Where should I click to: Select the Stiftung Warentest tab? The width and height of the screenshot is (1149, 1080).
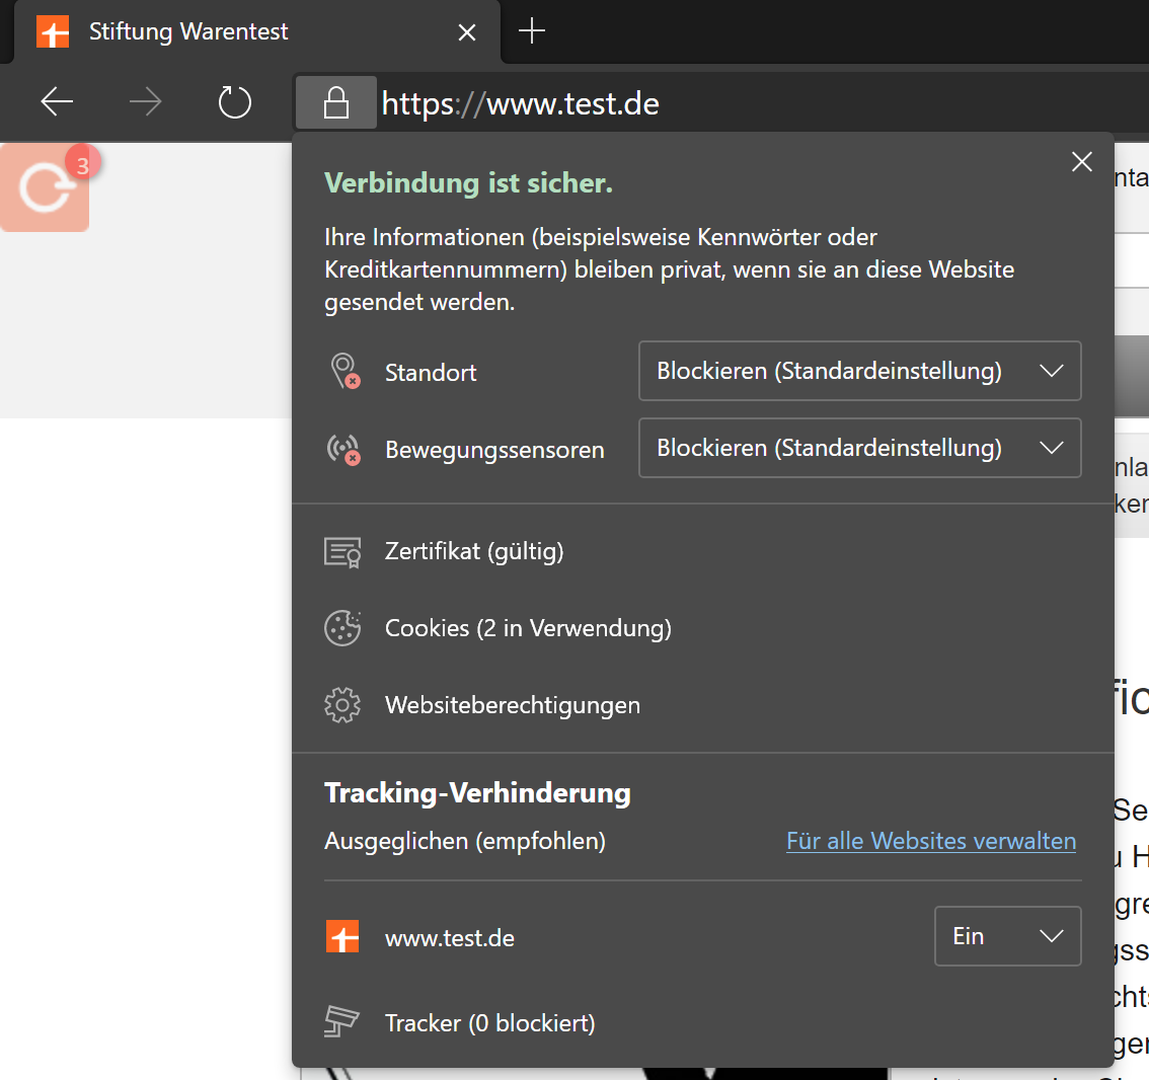coord(256,32)
